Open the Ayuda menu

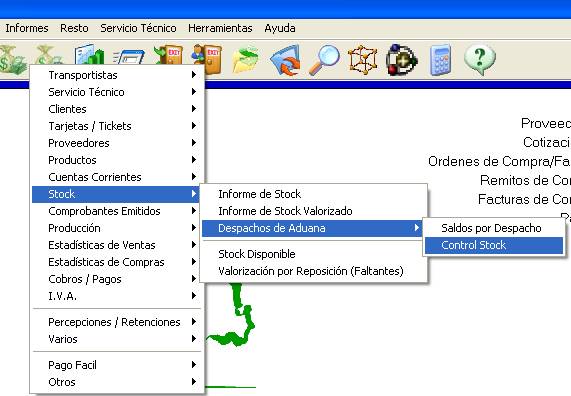(x=280, y=28)
